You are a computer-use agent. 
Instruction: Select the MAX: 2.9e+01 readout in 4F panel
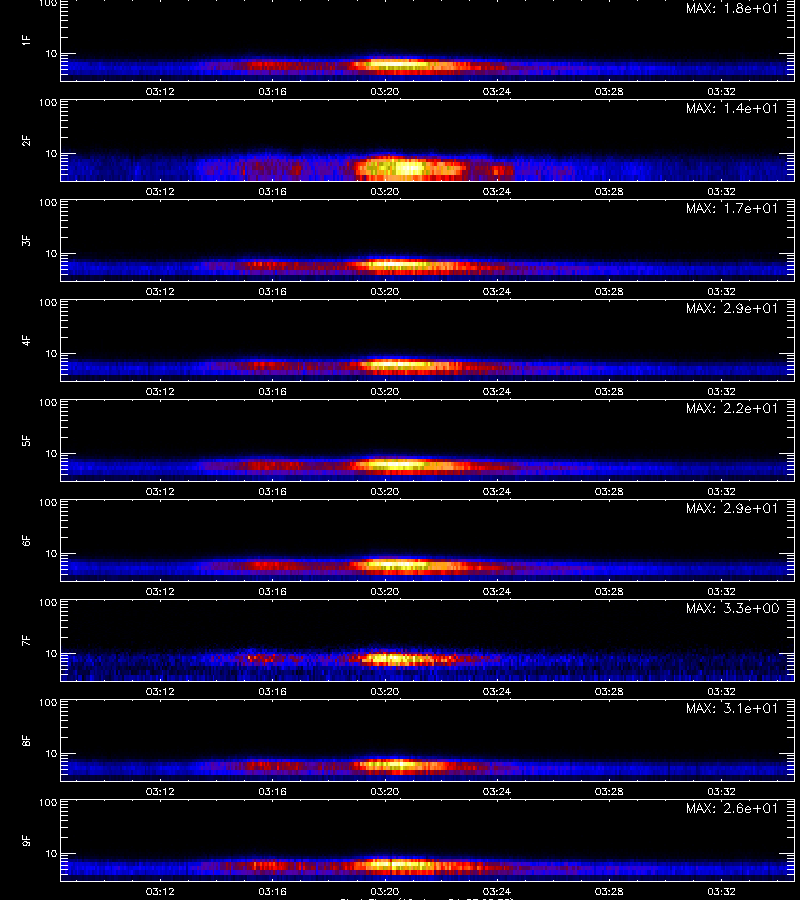(x=732, y=308)
